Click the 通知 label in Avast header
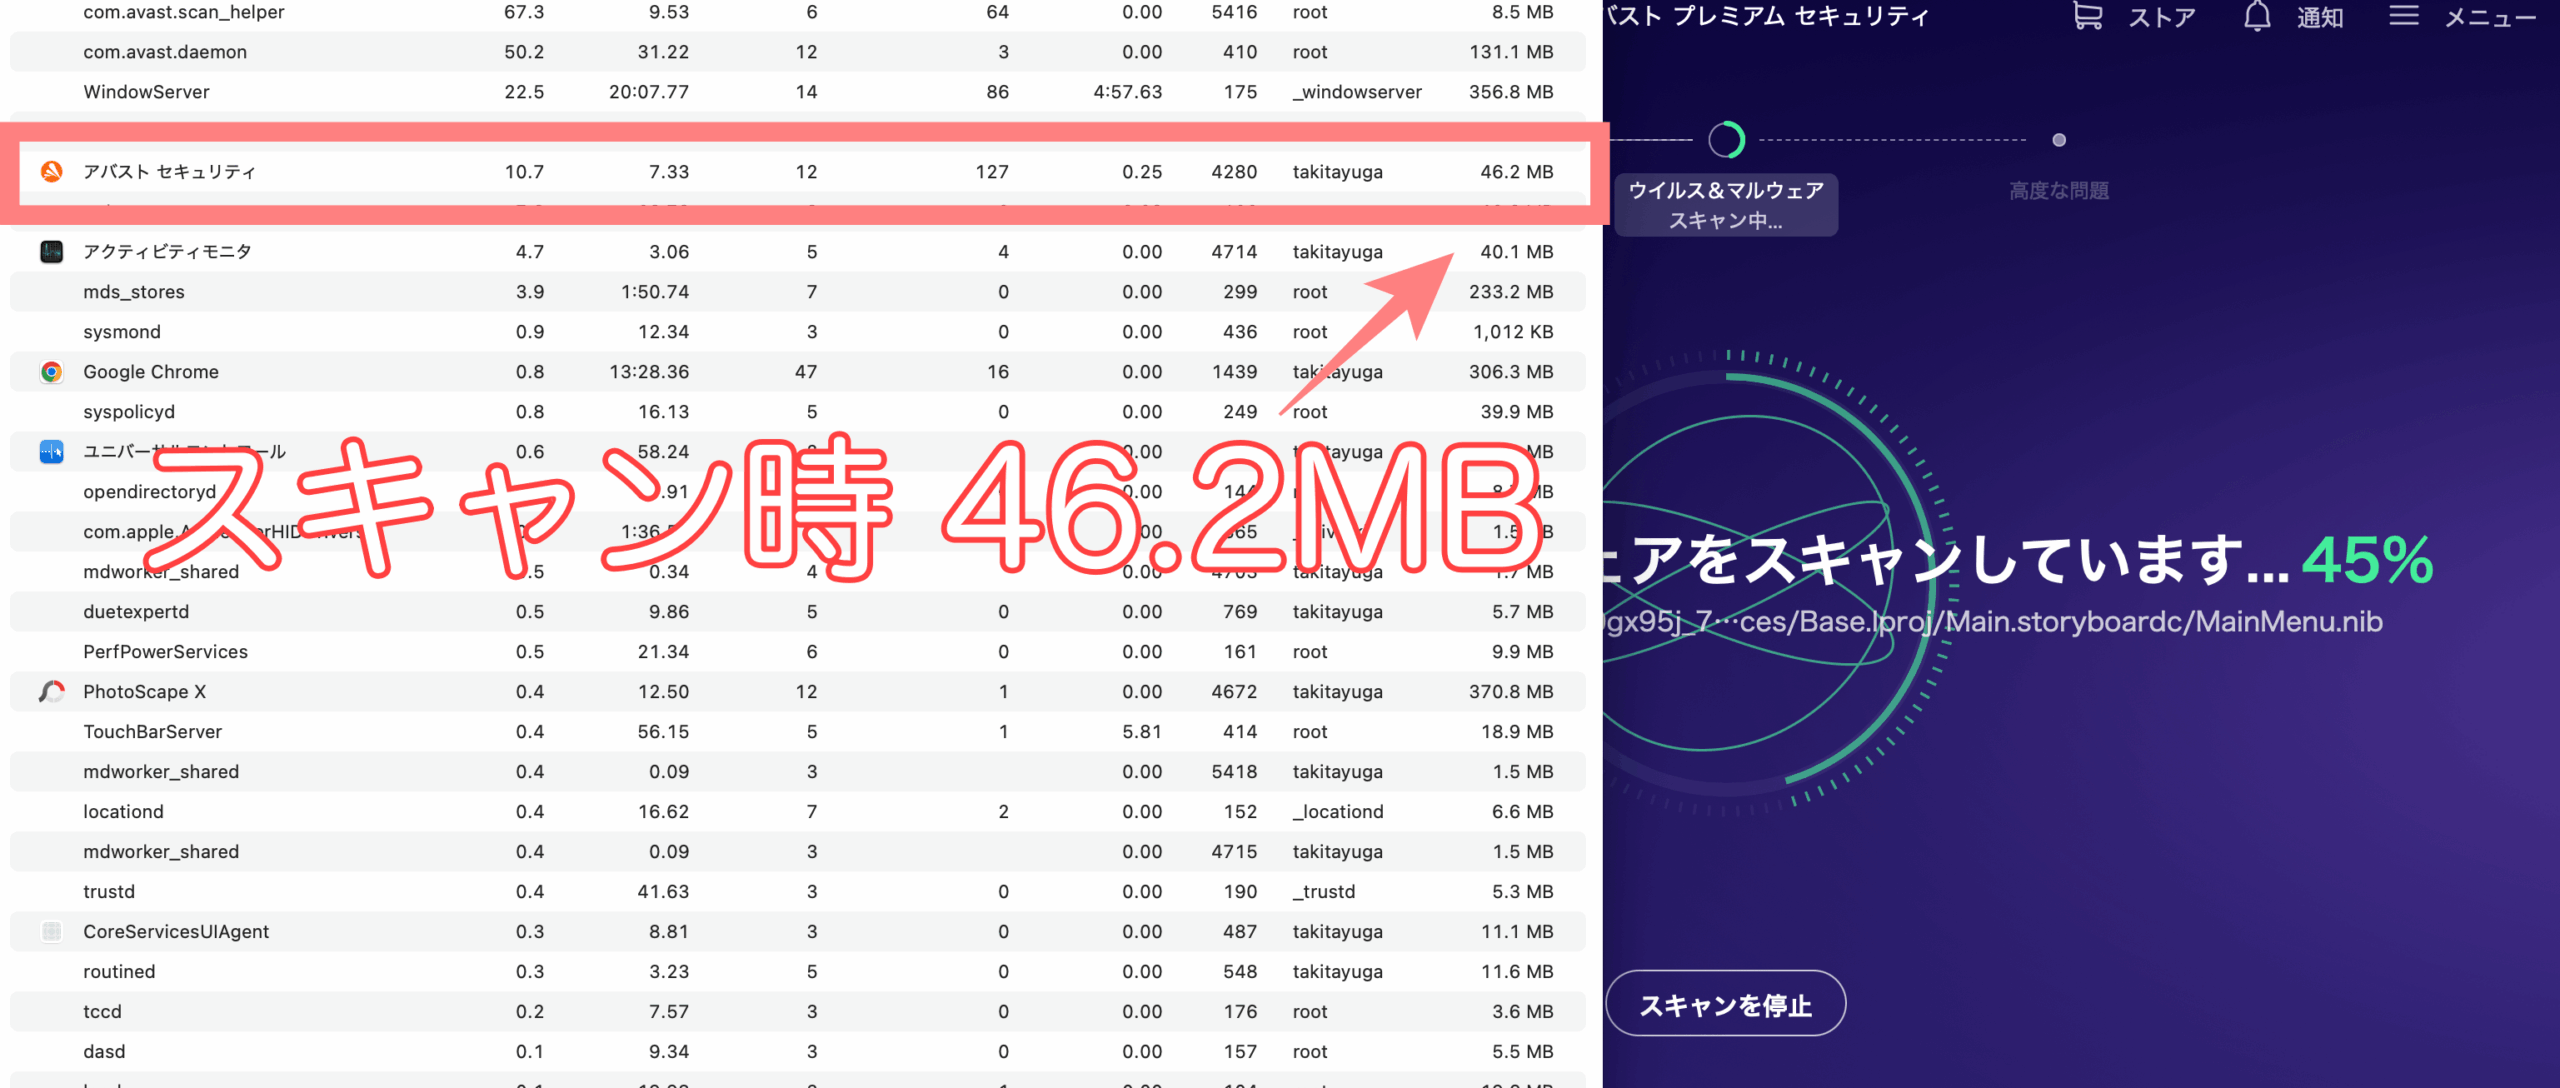 (2320, 17)
